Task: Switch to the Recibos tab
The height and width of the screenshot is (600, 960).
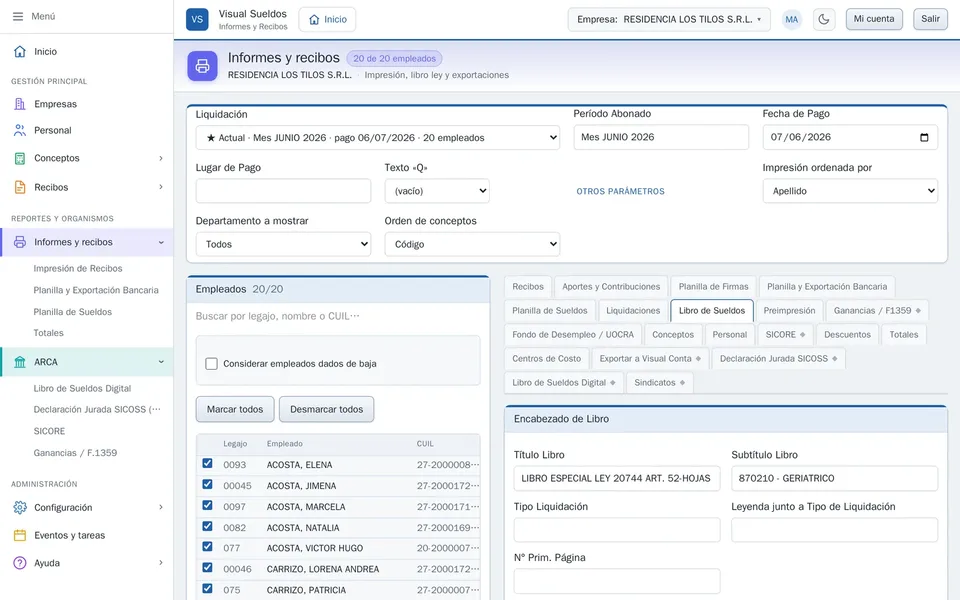Action: pyautogui.click(x=528, y=287)
